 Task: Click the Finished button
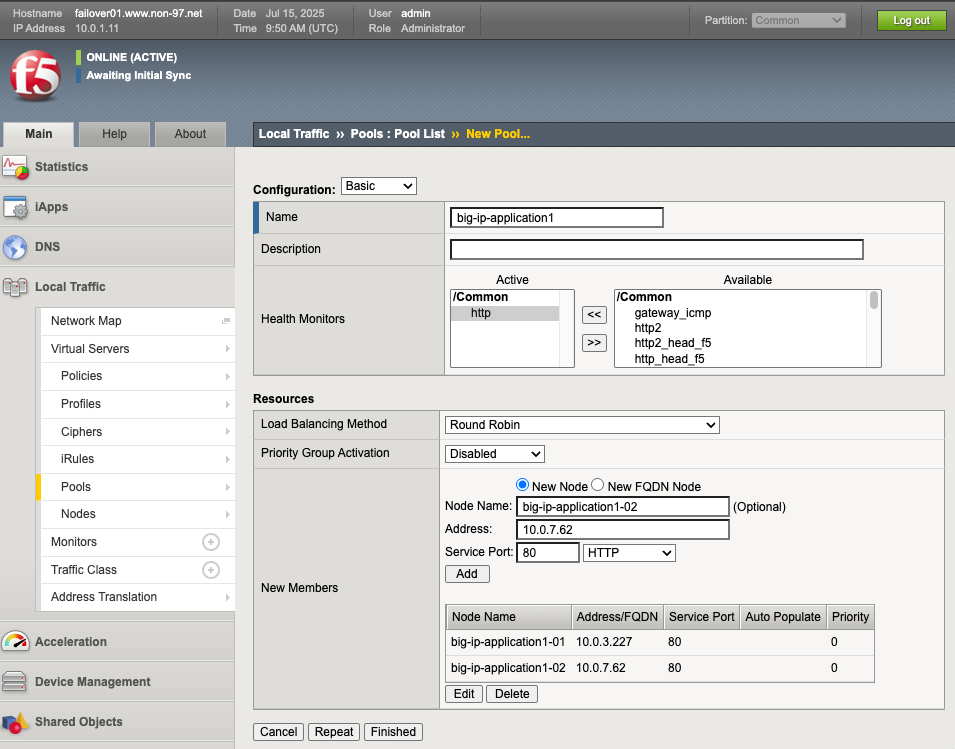(x=393, y=731)
